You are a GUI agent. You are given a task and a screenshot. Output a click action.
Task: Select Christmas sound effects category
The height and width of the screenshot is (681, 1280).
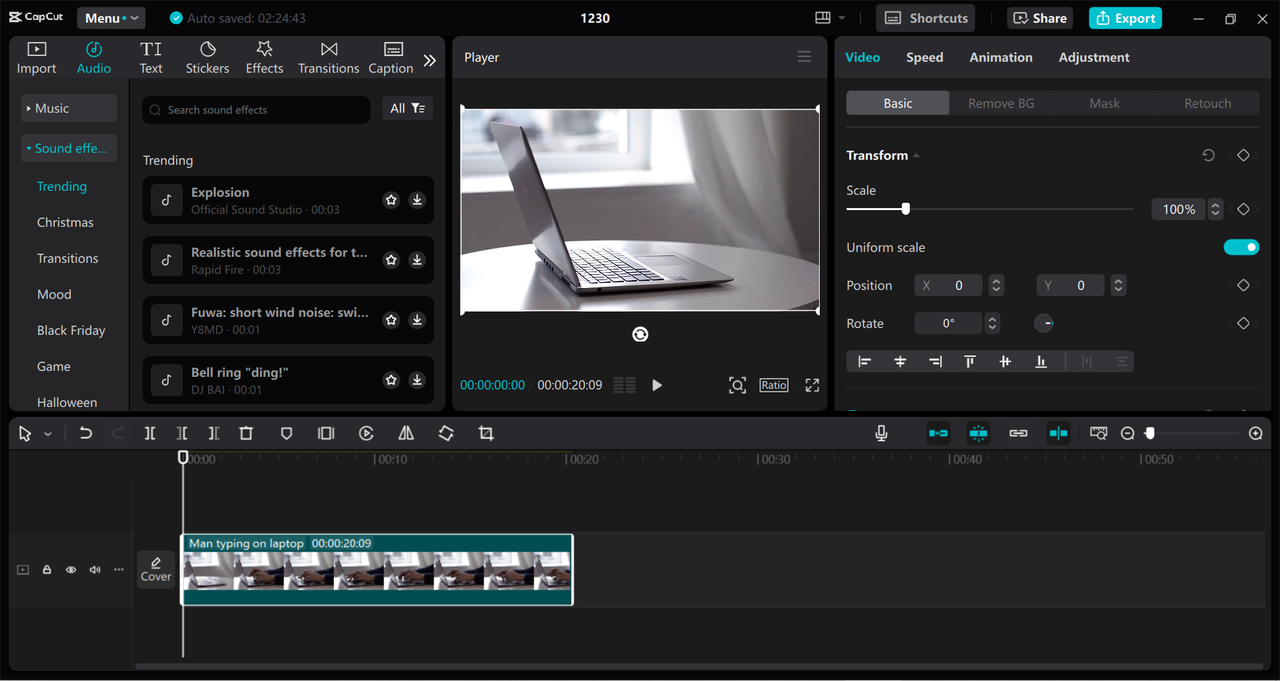pyautogui.click(x=65, y=222)
